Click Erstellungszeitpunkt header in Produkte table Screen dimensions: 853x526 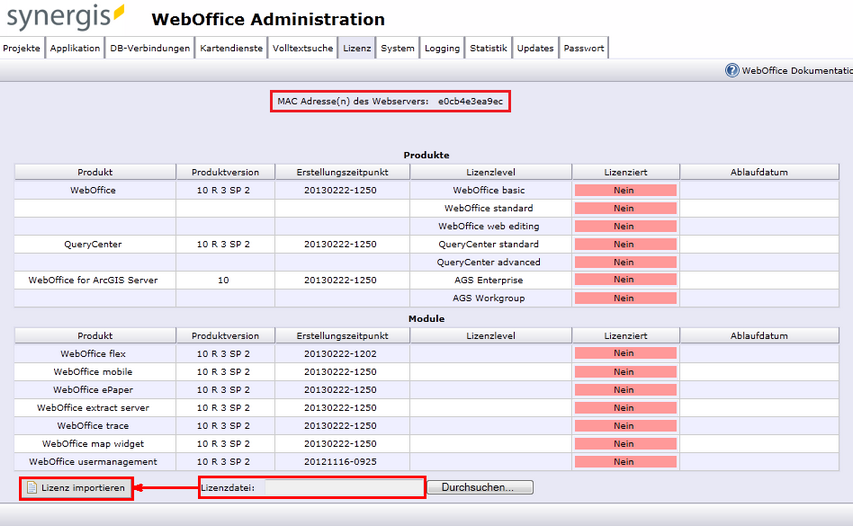342,172
